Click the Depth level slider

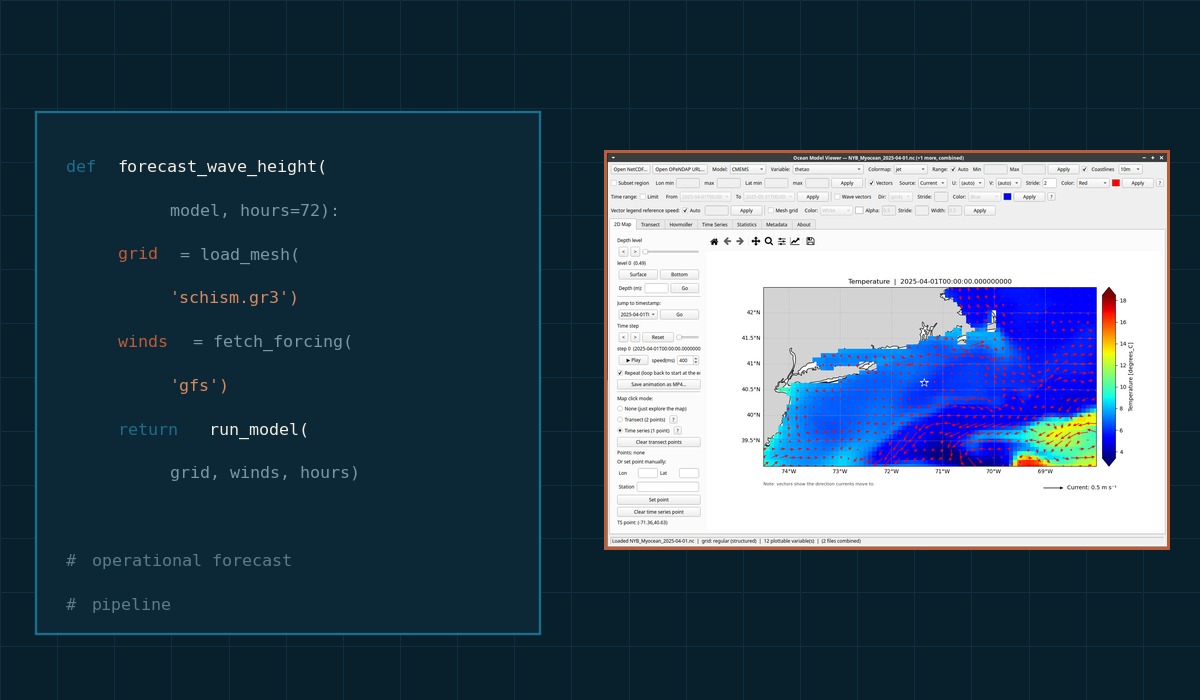(x=671, y=252)
